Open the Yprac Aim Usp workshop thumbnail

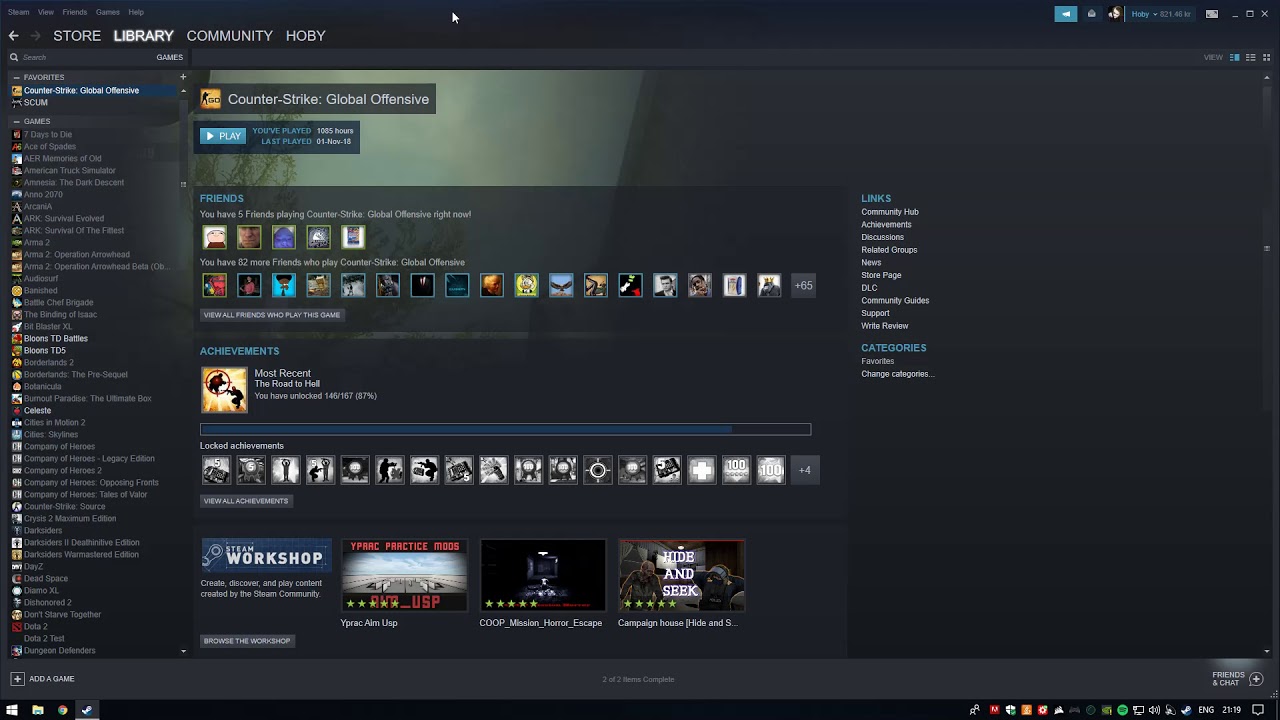(404, 575)
